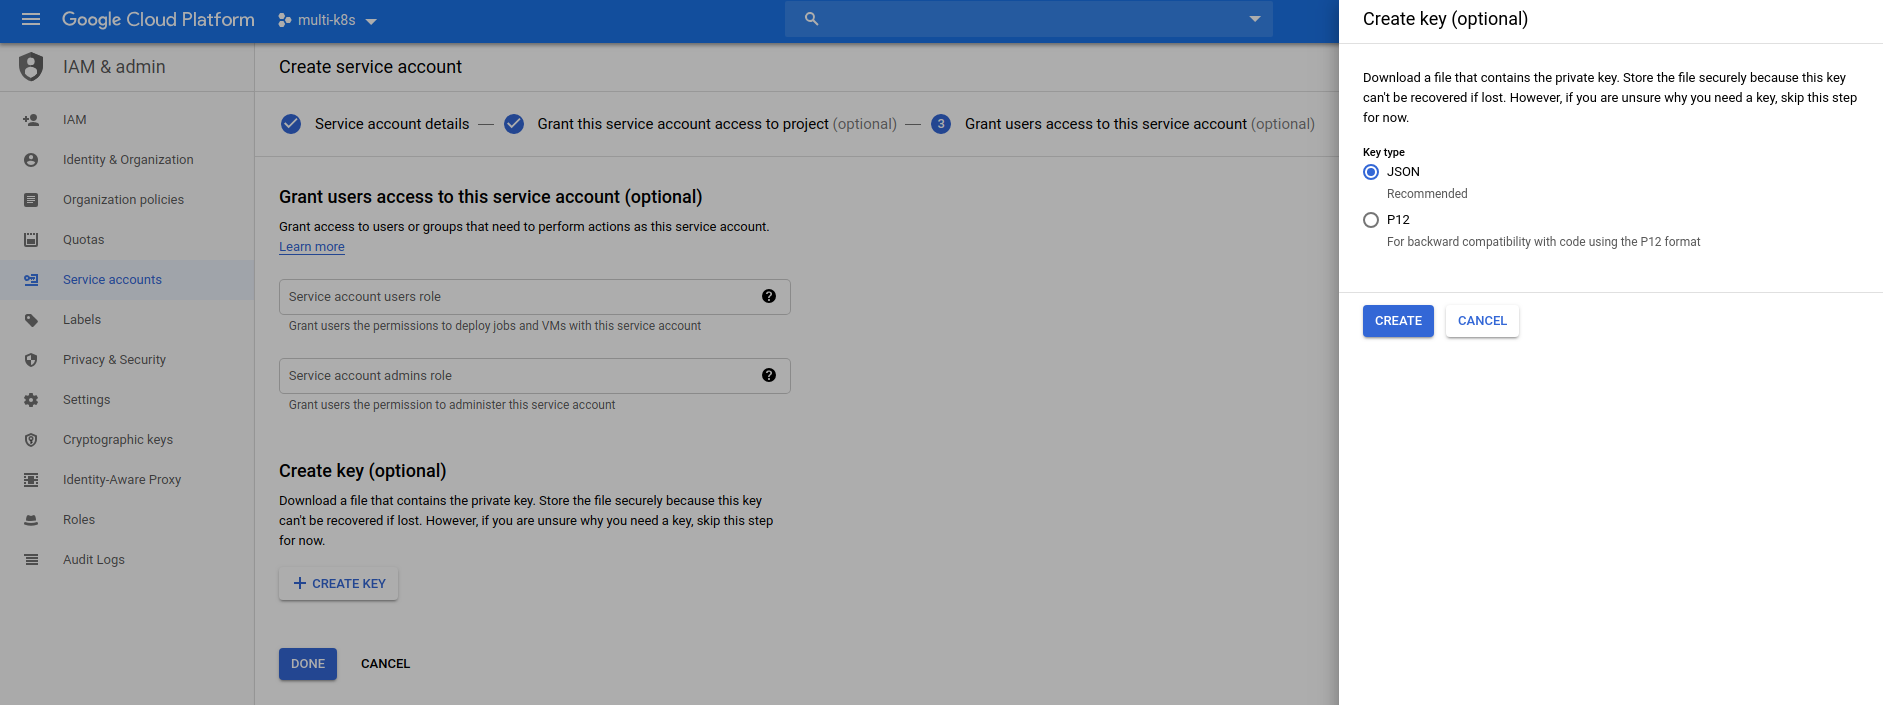Click the Settings gear icon
Image resolution: width=1883 pixels, height=705 pixels.
(x=31, y=400)
